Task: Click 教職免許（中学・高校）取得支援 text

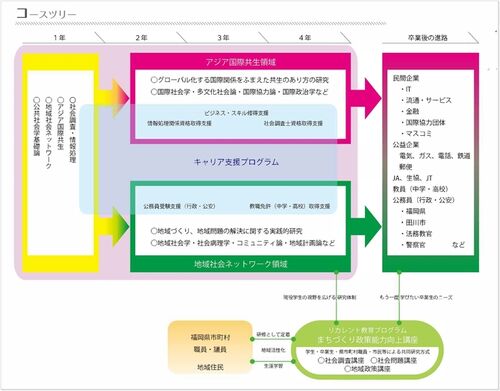Action: (290, 206)
